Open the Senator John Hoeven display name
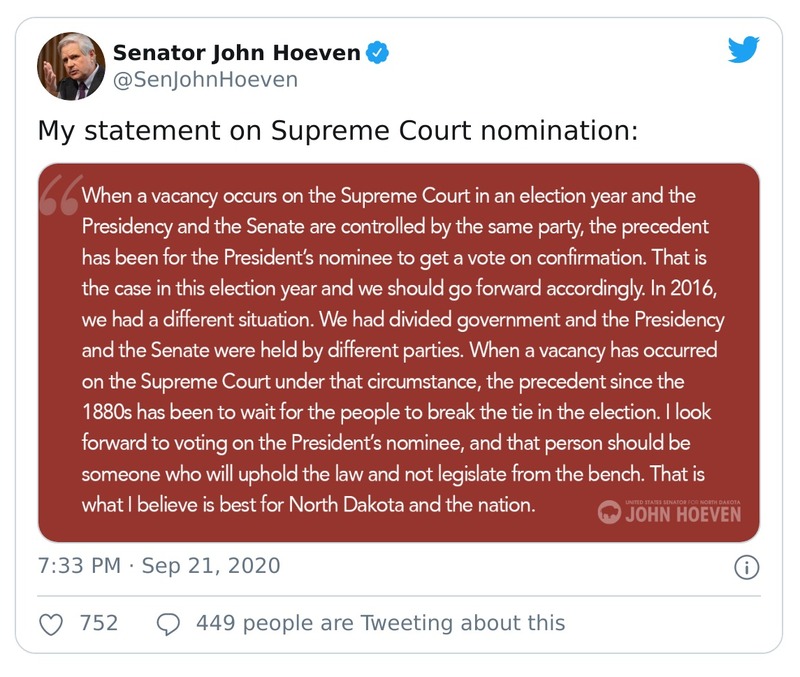800x677 pixels. [236, 52]
